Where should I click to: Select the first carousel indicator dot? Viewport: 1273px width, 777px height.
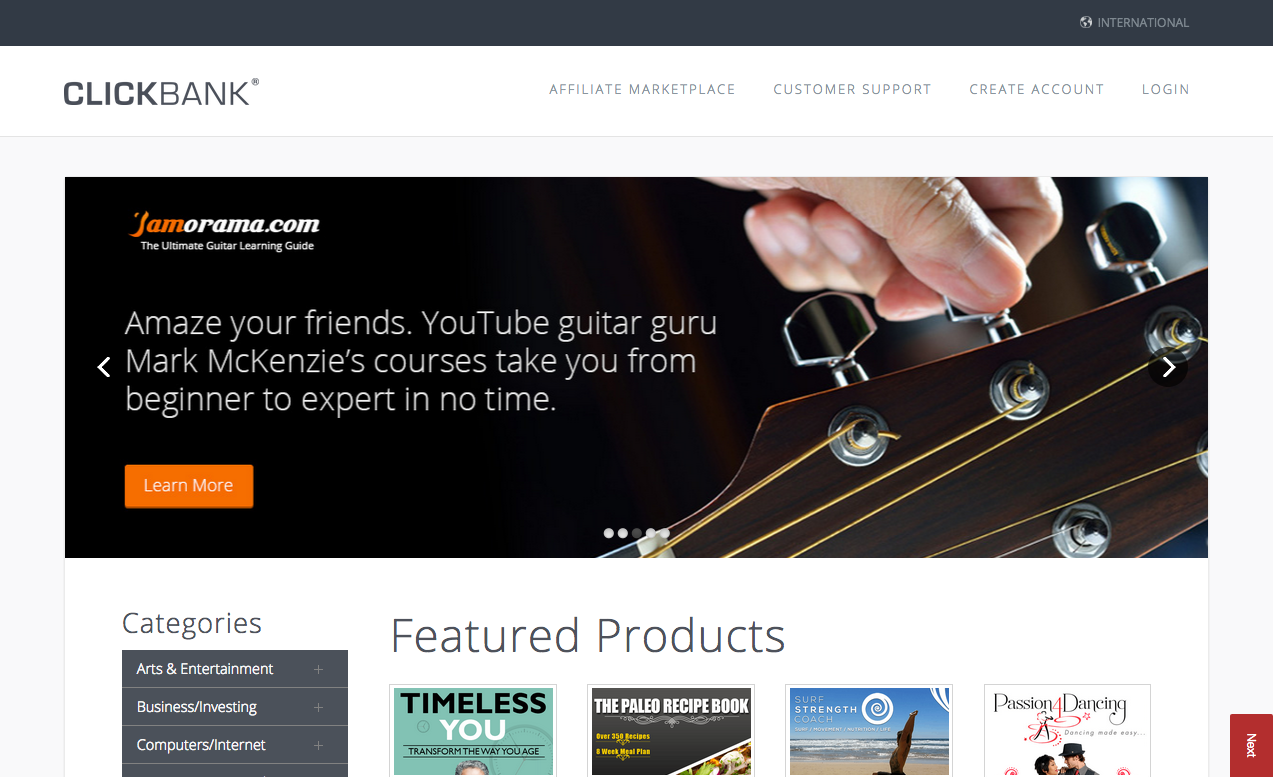tap(608, 533)
